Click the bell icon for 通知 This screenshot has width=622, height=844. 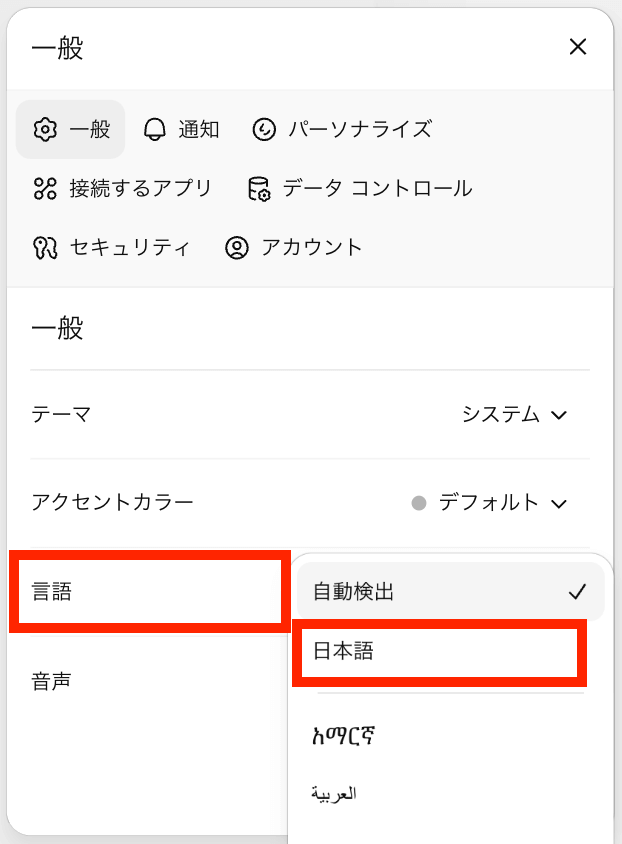pos(155,130)
